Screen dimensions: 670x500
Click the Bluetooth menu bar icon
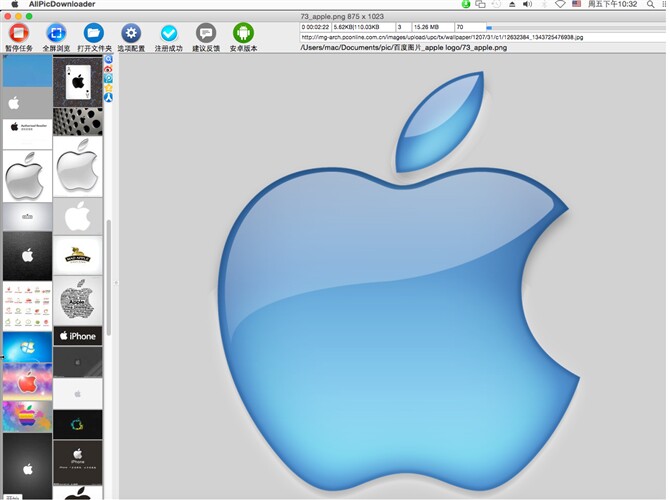(544, 4)
